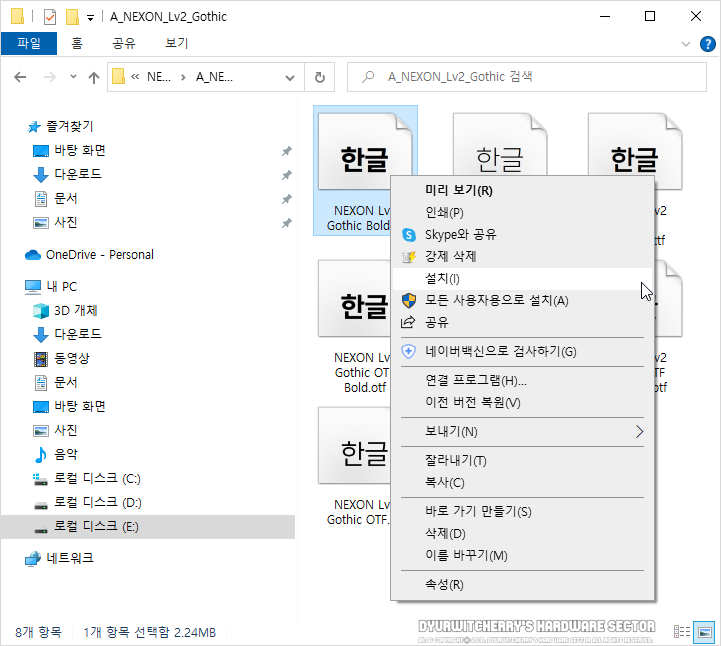
Task: Click the properties checkmark icon in title bar
Action: (50, 17)
